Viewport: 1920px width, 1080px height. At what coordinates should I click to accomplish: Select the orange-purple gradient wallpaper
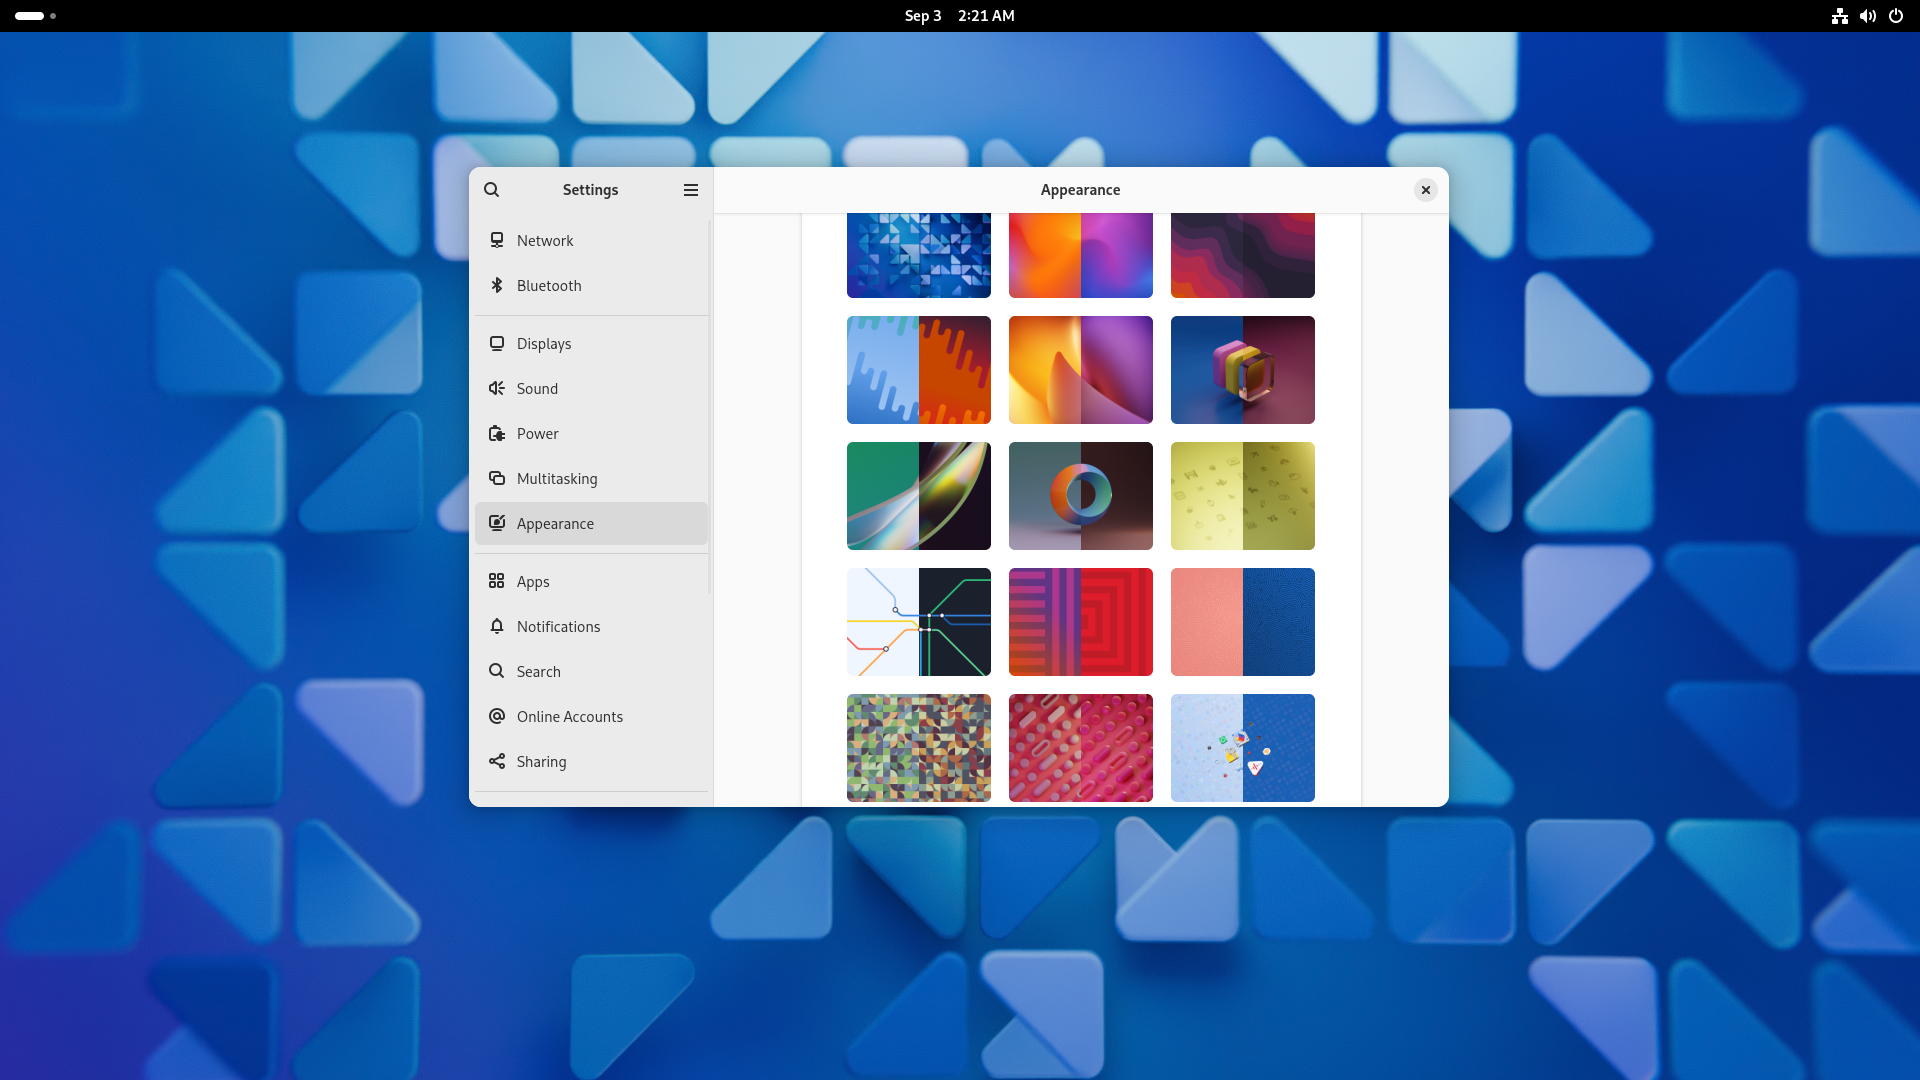(x=1080, y=251)
